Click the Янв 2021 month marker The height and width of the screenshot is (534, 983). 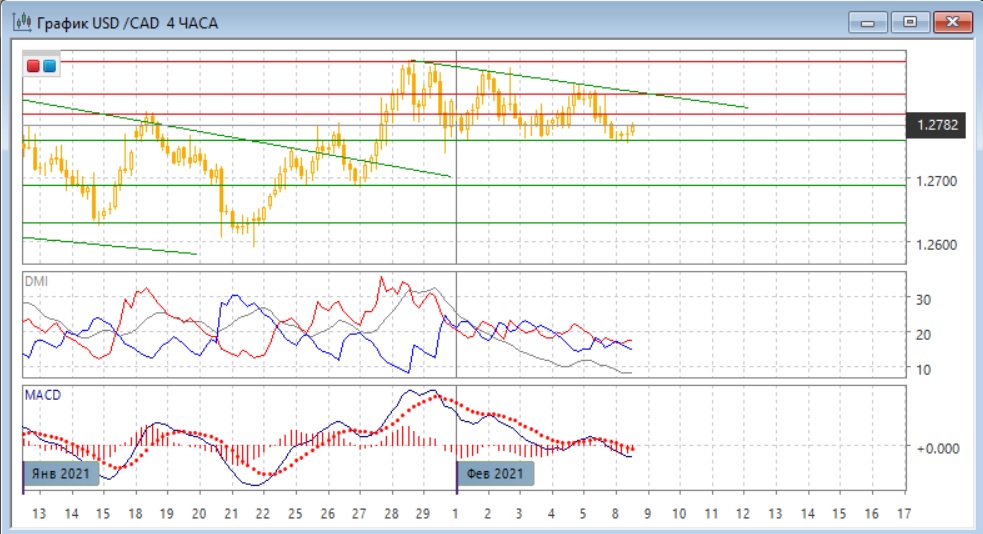(61, 473)
